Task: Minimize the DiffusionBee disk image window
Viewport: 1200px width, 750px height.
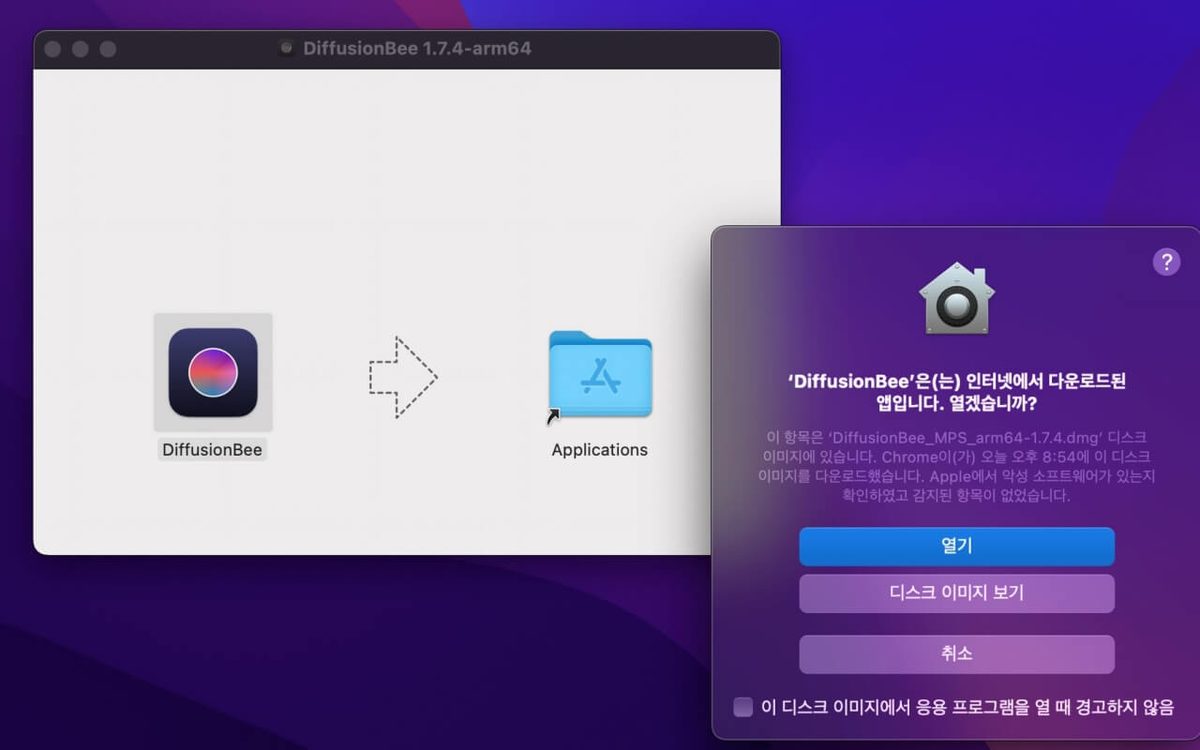Action: 80,49
